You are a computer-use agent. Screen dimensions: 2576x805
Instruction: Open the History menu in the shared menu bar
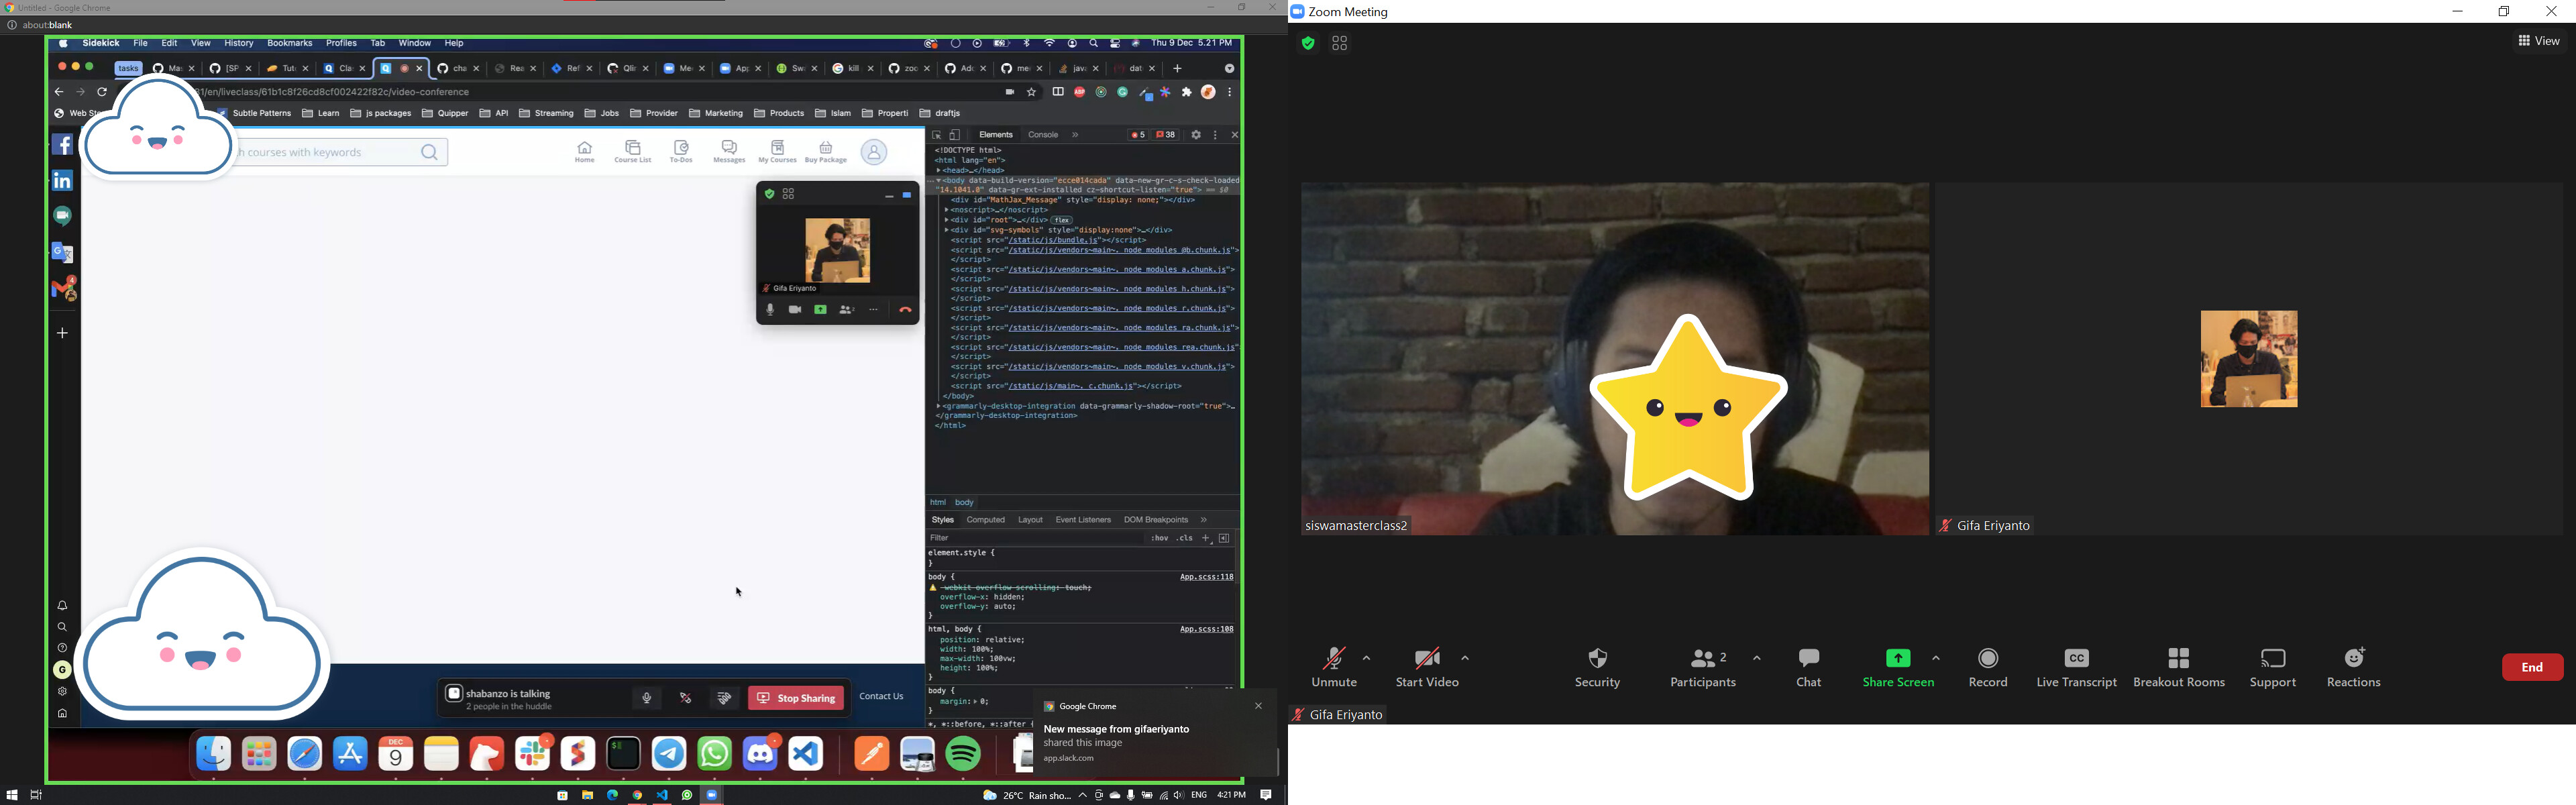click(239, 44)
